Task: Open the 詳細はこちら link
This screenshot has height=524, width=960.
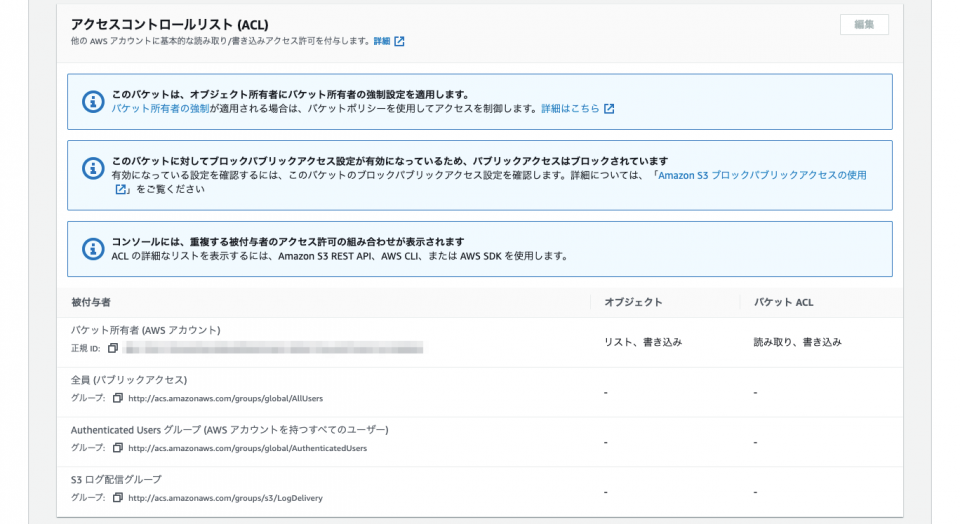Action: (570, 108)
